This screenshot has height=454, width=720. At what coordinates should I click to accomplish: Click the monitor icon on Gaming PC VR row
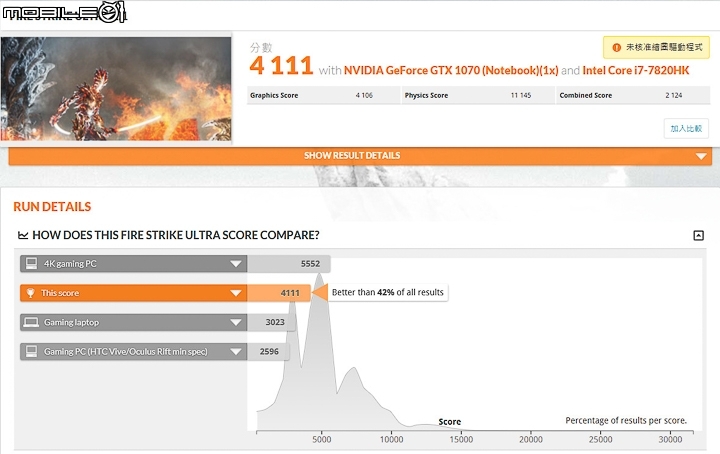pyautogui.click(x=31, y=352)
